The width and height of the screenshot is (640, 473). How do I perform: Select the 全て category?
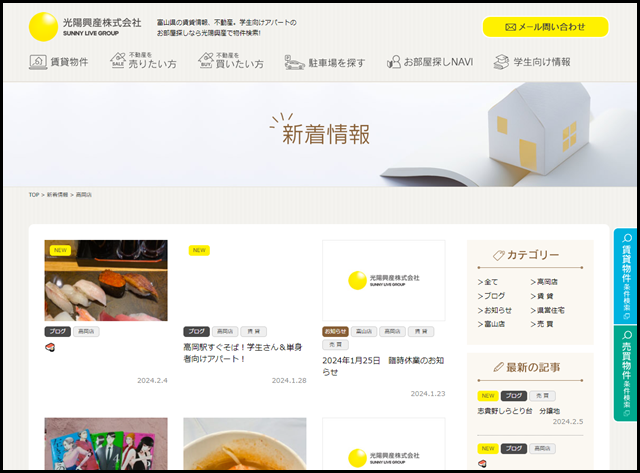tap(488, 282)
